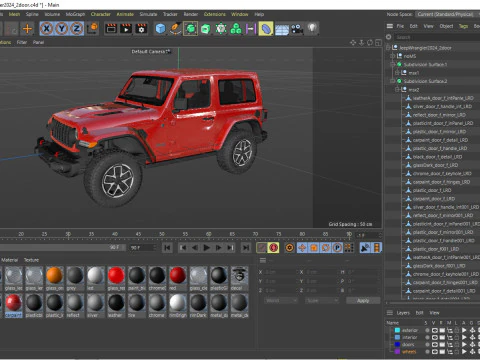Expand the msx1 tree node
The image size is (480, 360).
pyautogui.click(x=397, y=73)
